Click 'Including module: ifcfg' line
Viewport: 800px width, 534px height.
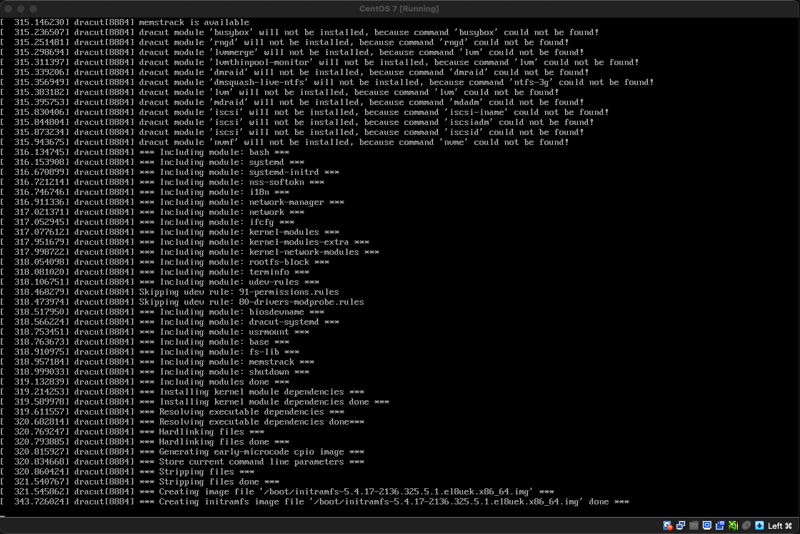[147, 222]
